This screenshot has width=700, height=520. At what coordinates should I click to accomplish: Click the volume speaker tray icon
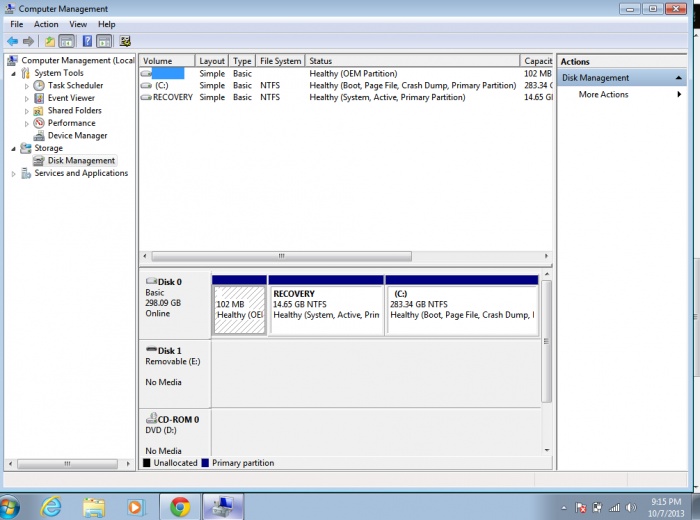coord(631,508)
